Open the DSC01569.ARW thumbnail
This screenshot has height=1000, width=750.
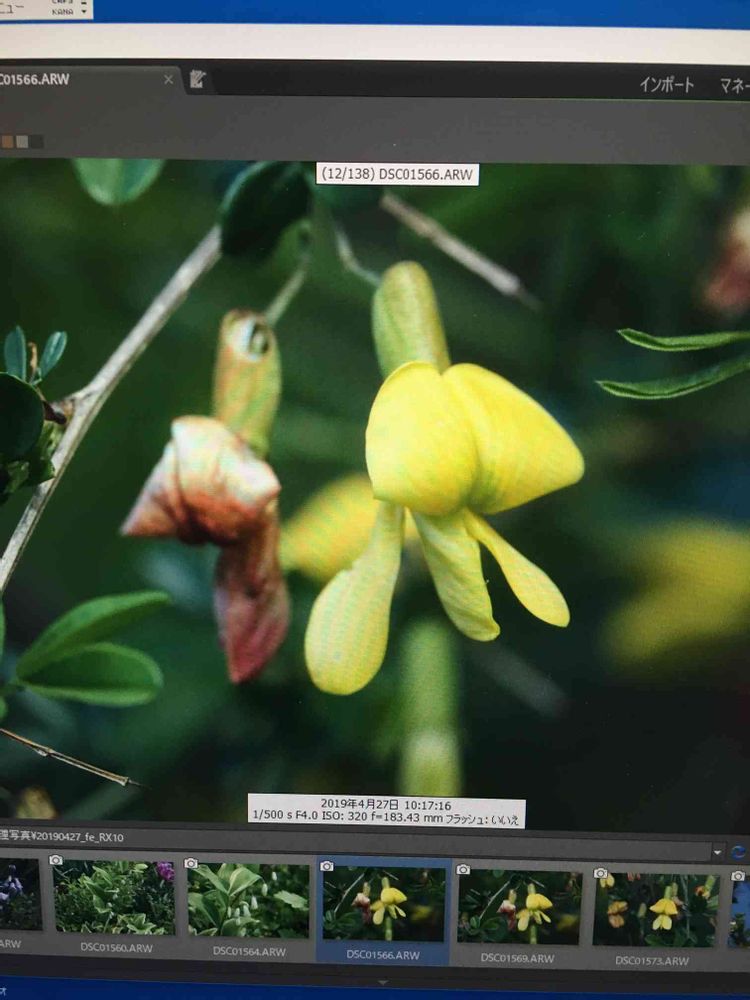tap(518, 907)
